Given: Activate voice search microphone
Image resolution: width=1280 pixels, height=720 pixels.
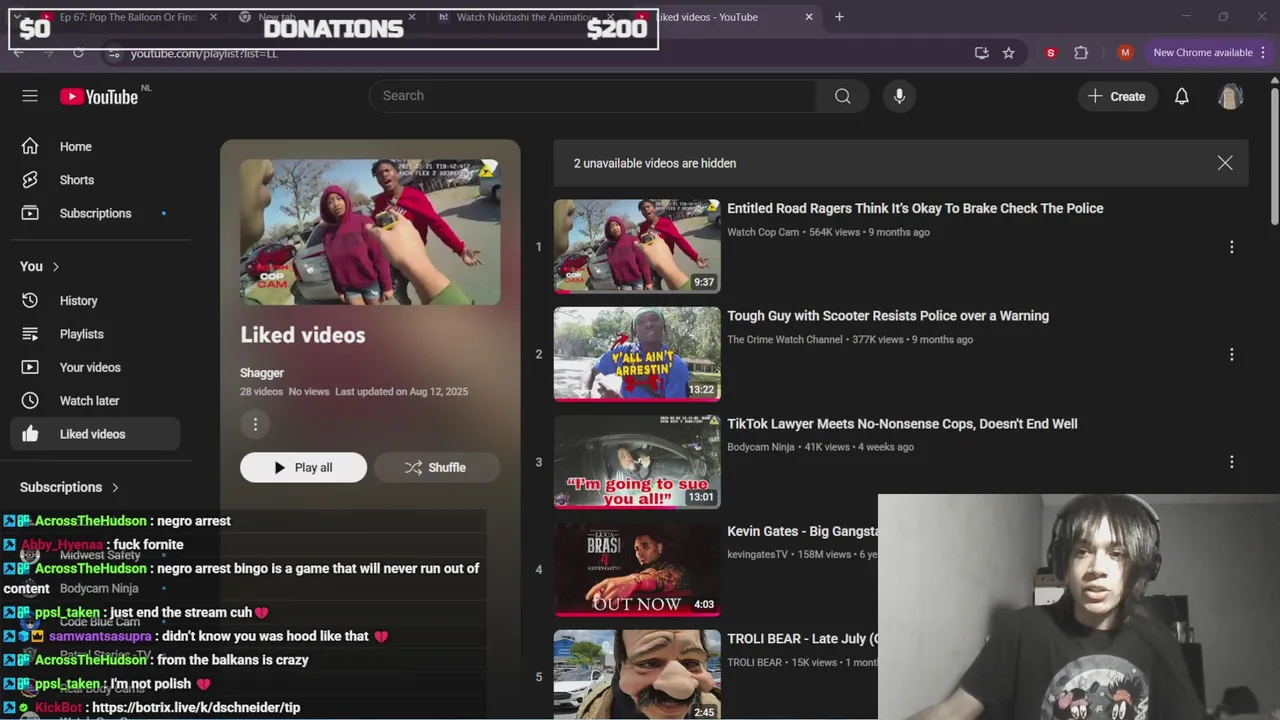Looking at the screenshot, I should 899,96.
